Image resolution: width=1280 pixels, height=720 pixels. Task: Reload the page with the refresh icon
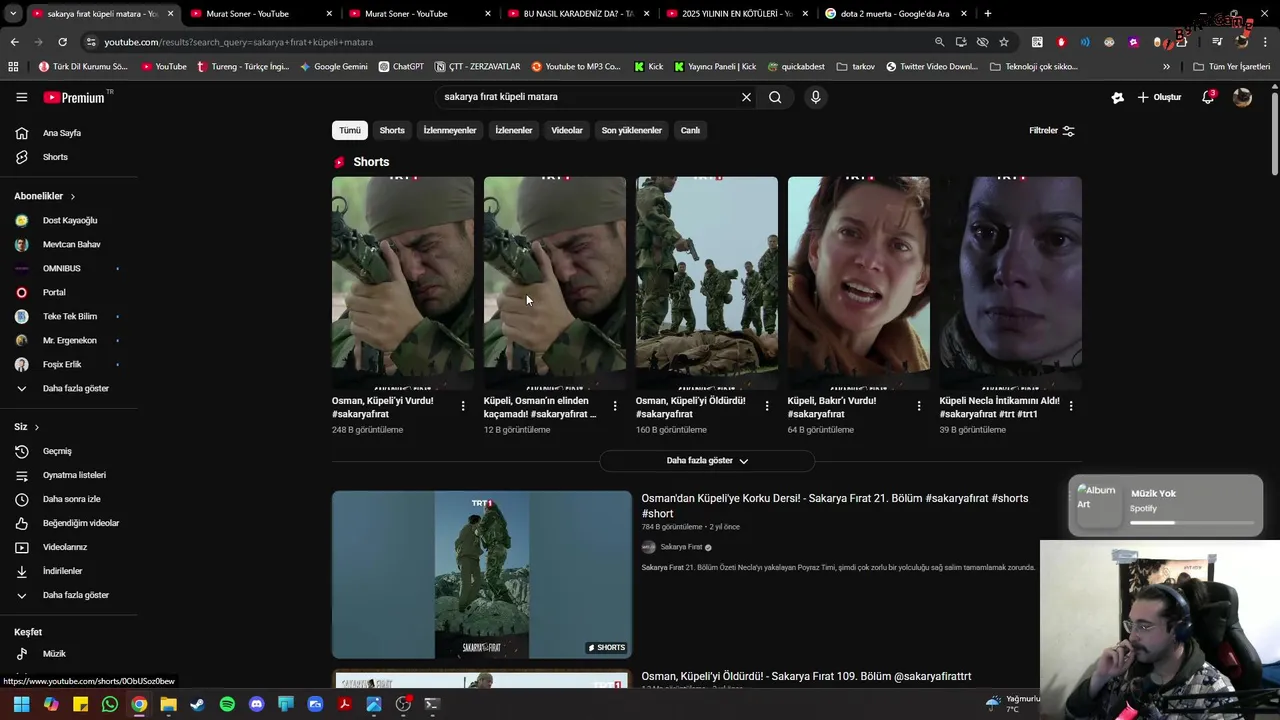point(62,42)
